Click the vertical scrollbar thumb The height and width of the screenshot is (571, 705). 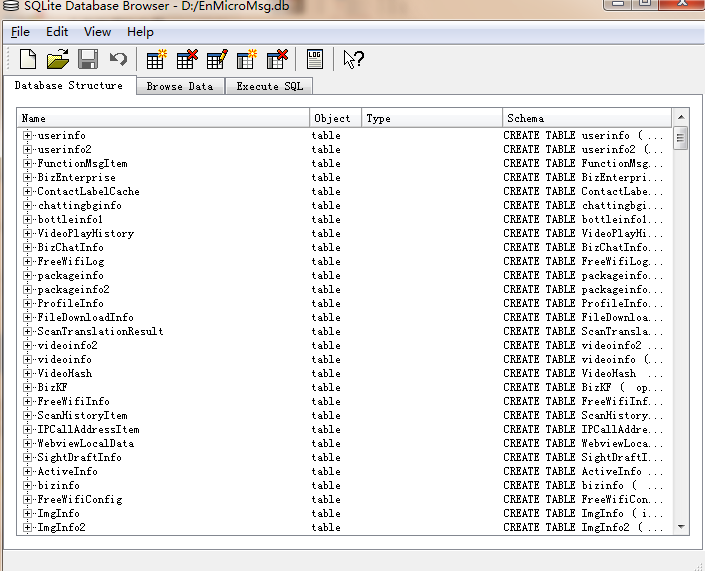point(680,138)
